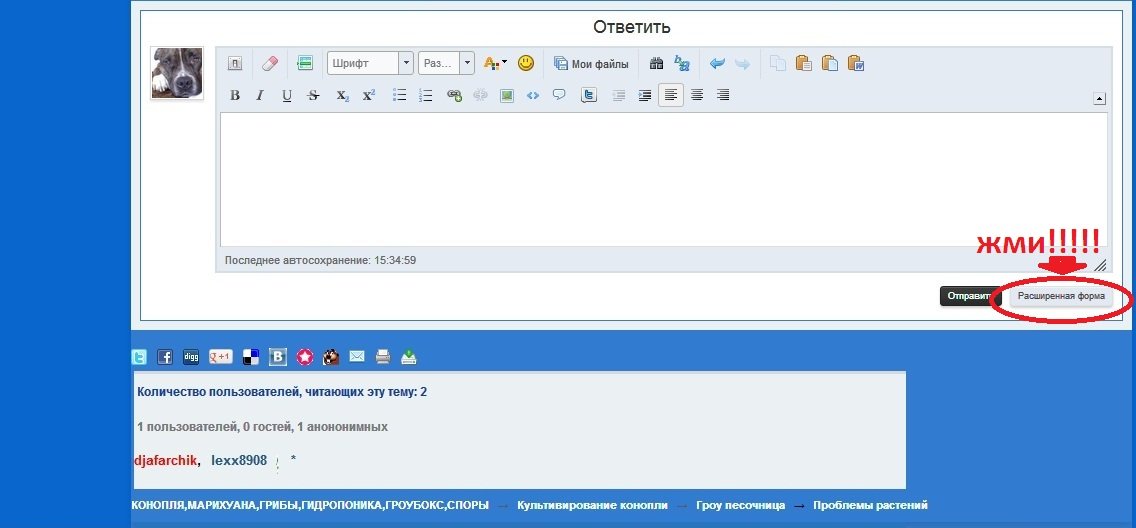Toggle italic formatting
The width and height of the screenshot is (1136, 528).
click(x=260, y=95)
